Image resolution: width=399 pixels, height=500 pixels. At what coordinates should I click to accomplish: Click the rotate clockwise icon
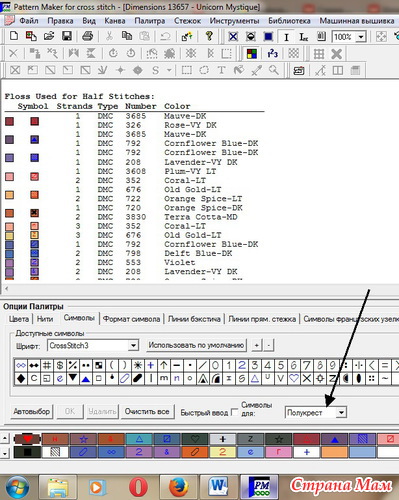[x=131, y=53]
